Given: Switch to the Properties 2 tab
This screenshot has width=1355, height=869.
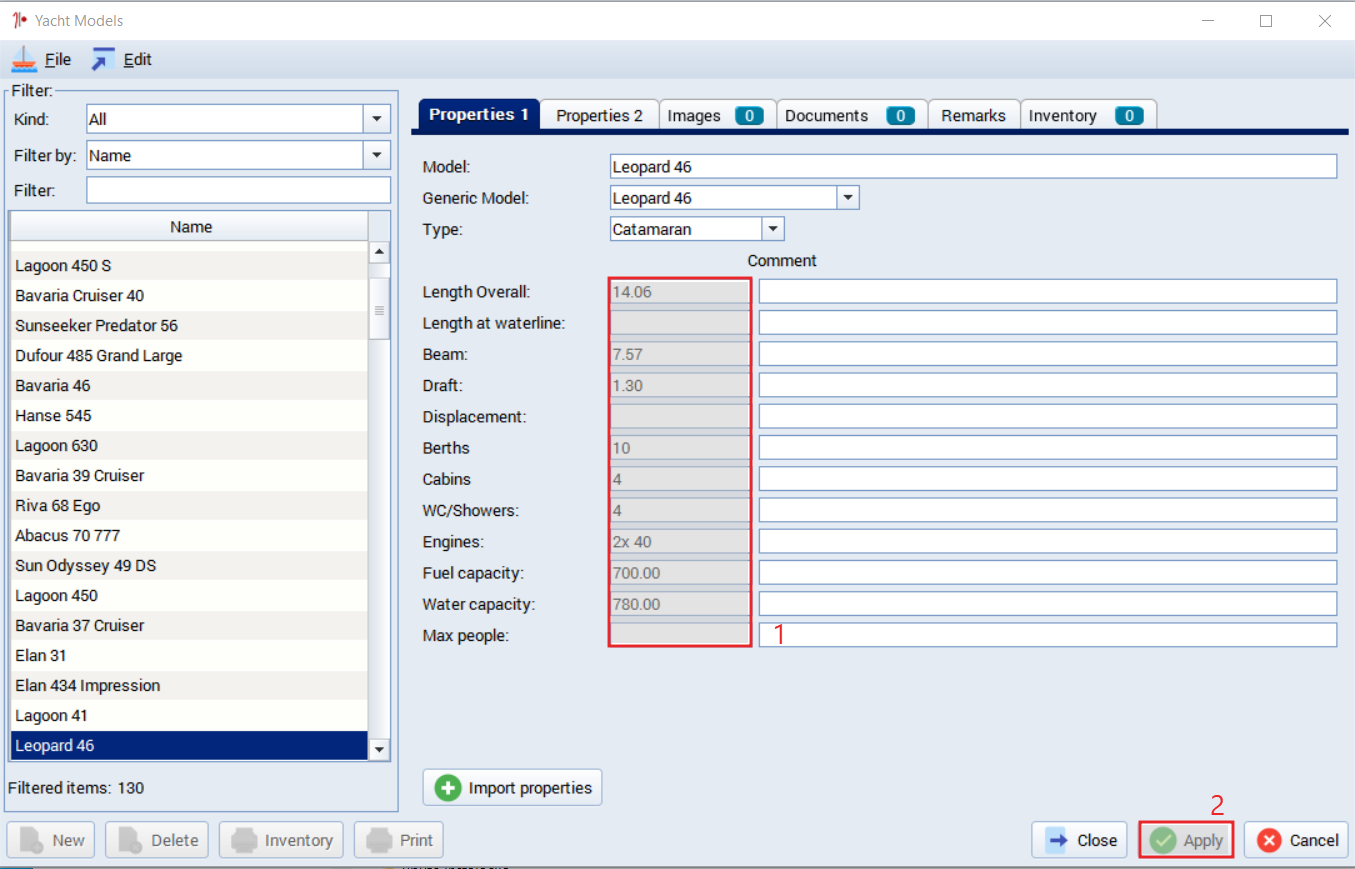Looking at the screenshot, I should (x=599, y=116).
